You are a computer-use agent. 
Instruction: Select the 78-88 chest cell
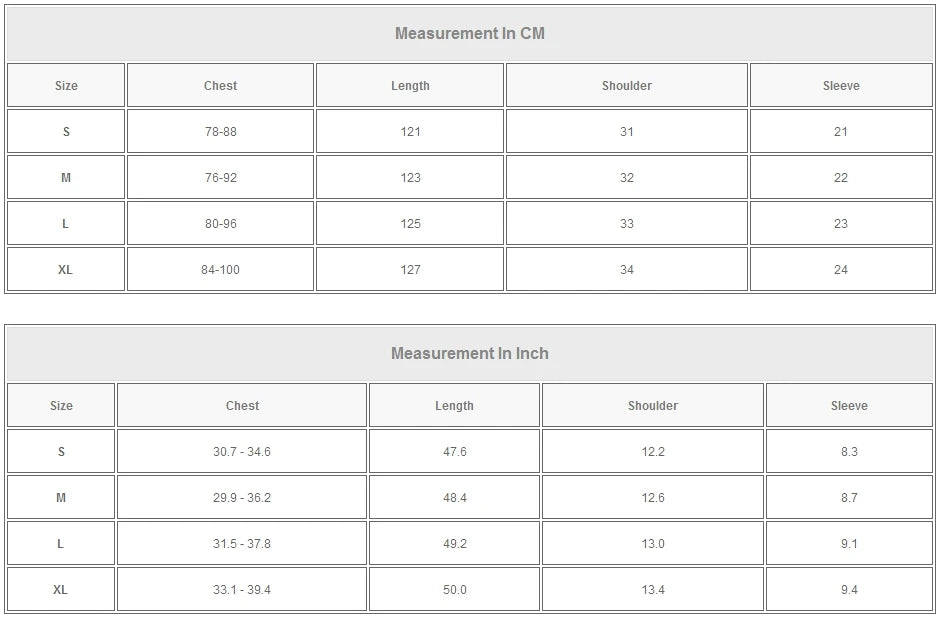point(220,132)
